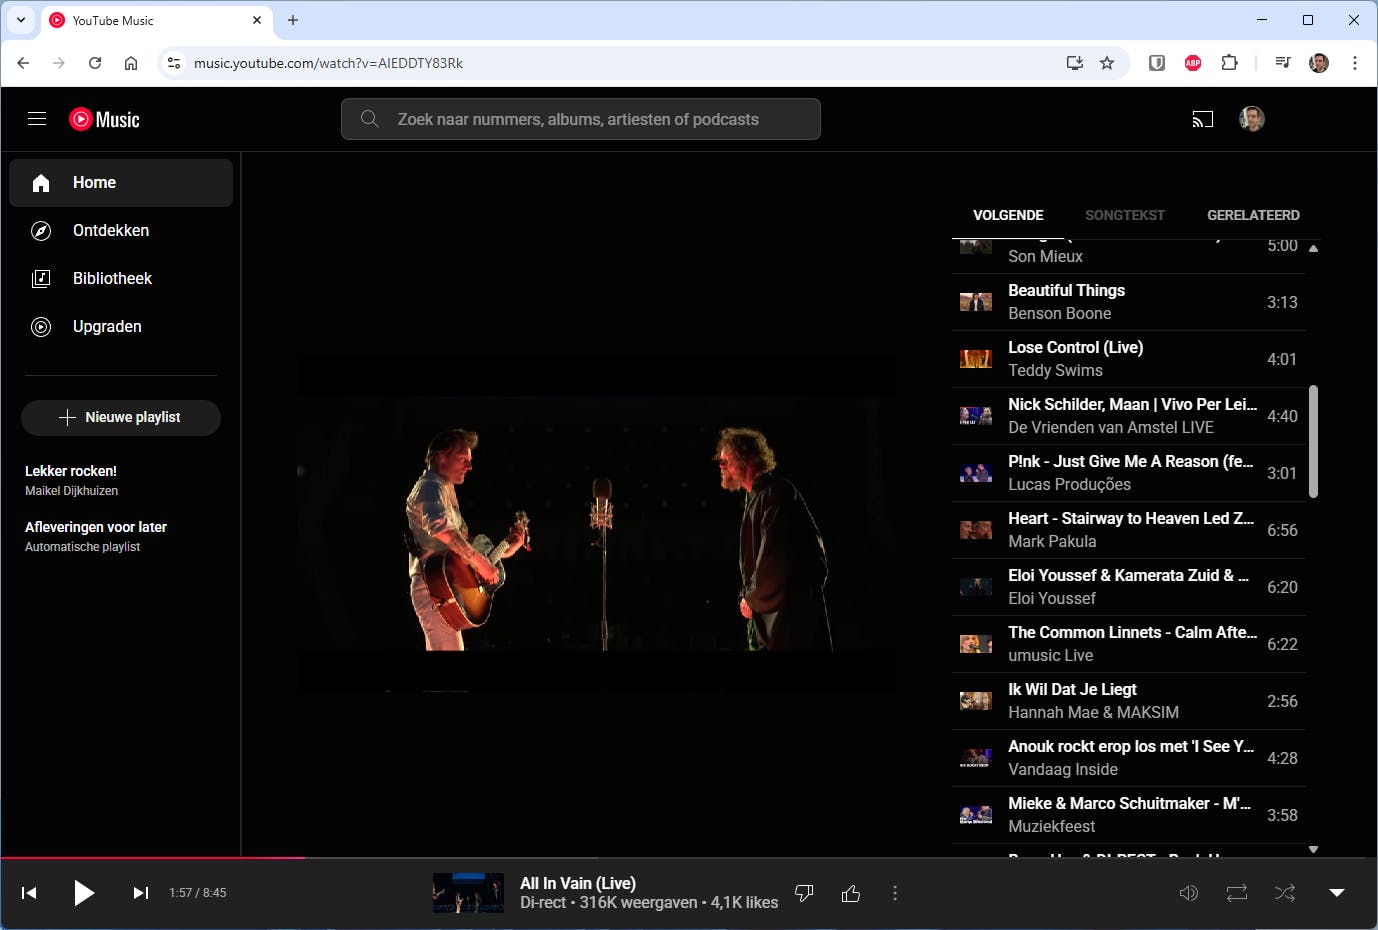The width and height of the screenshot is (1378, 930).
Task: Seek using the playback progress bar
Action: 689,859
